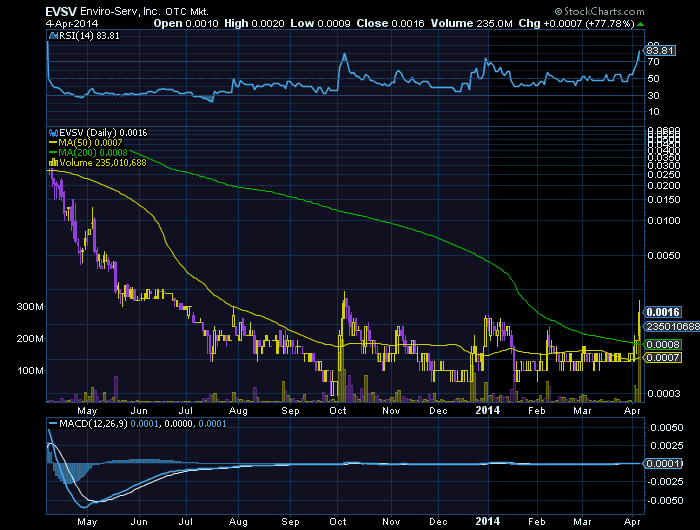Click the Aug label under the price chart
The height and width of the screenshot is (530, 700).
click(238, 411)
